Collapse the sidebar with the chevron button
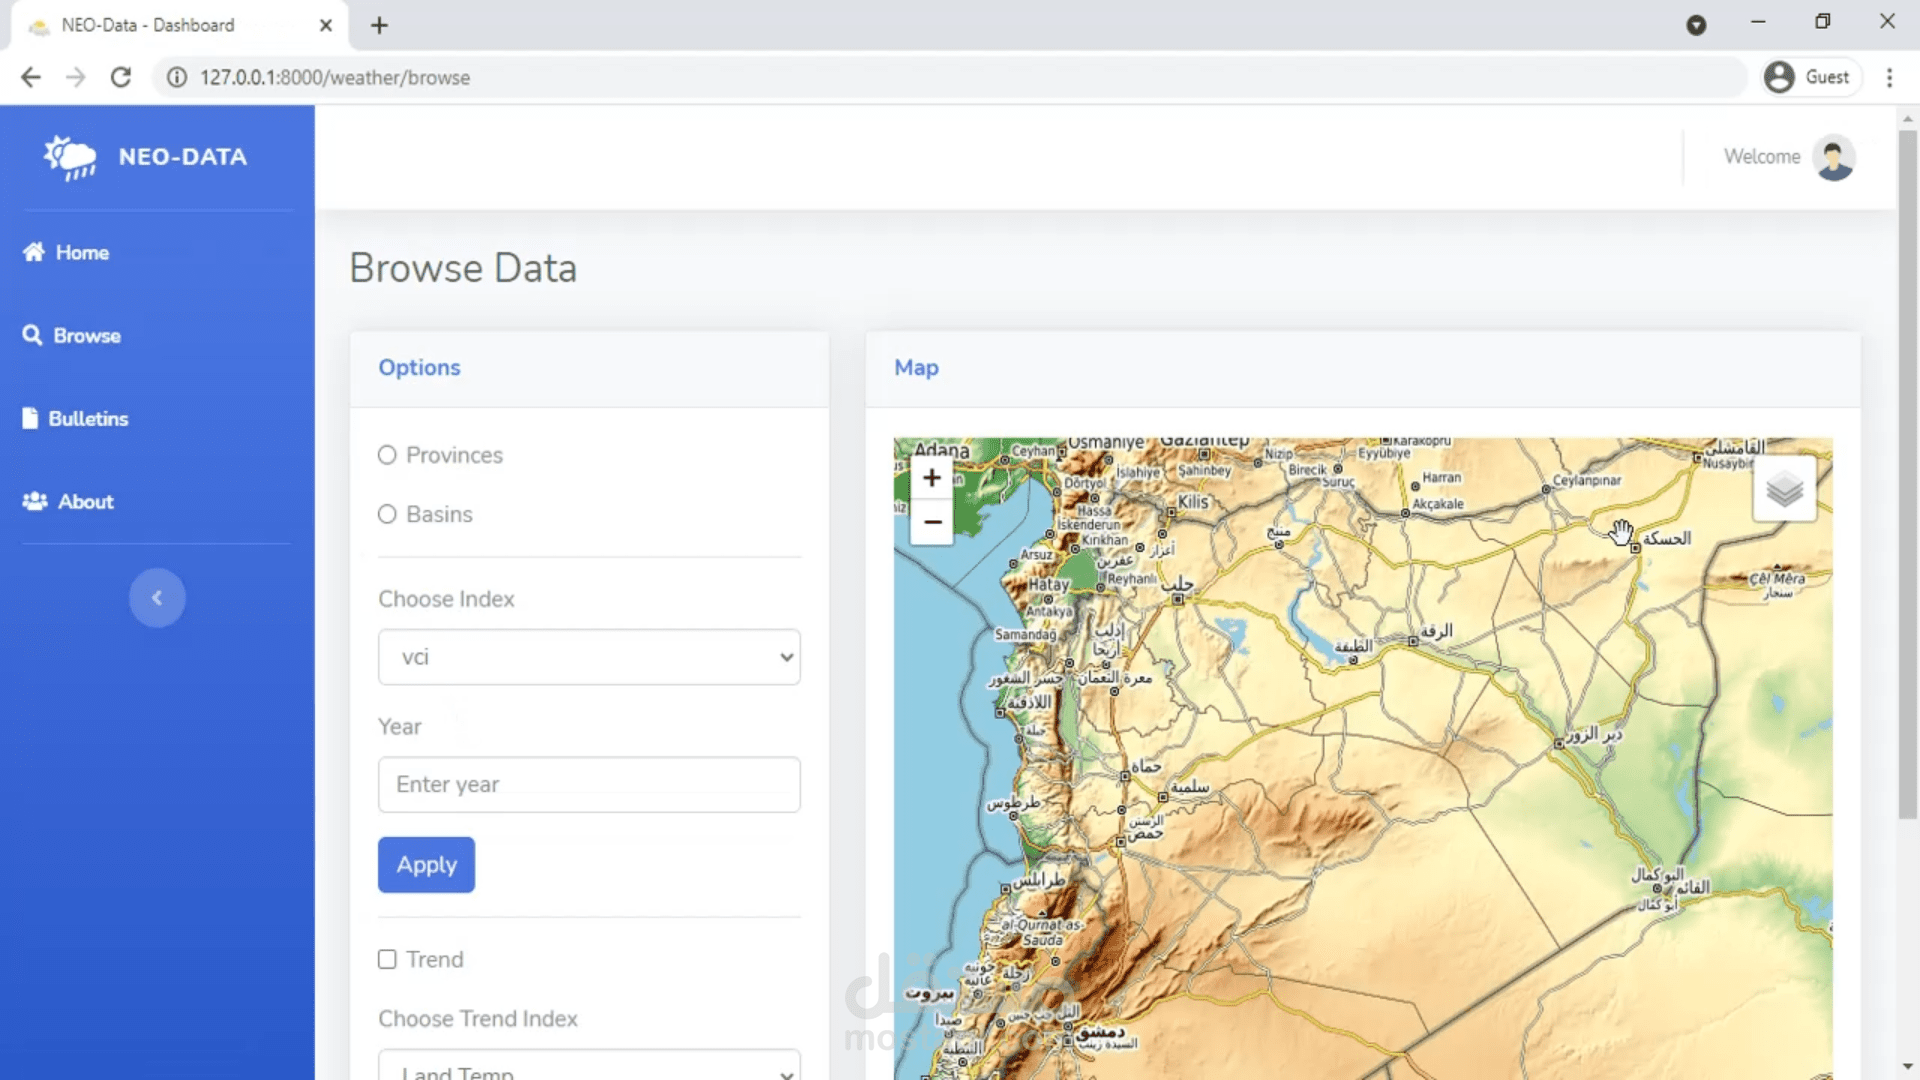 [157, 598]
